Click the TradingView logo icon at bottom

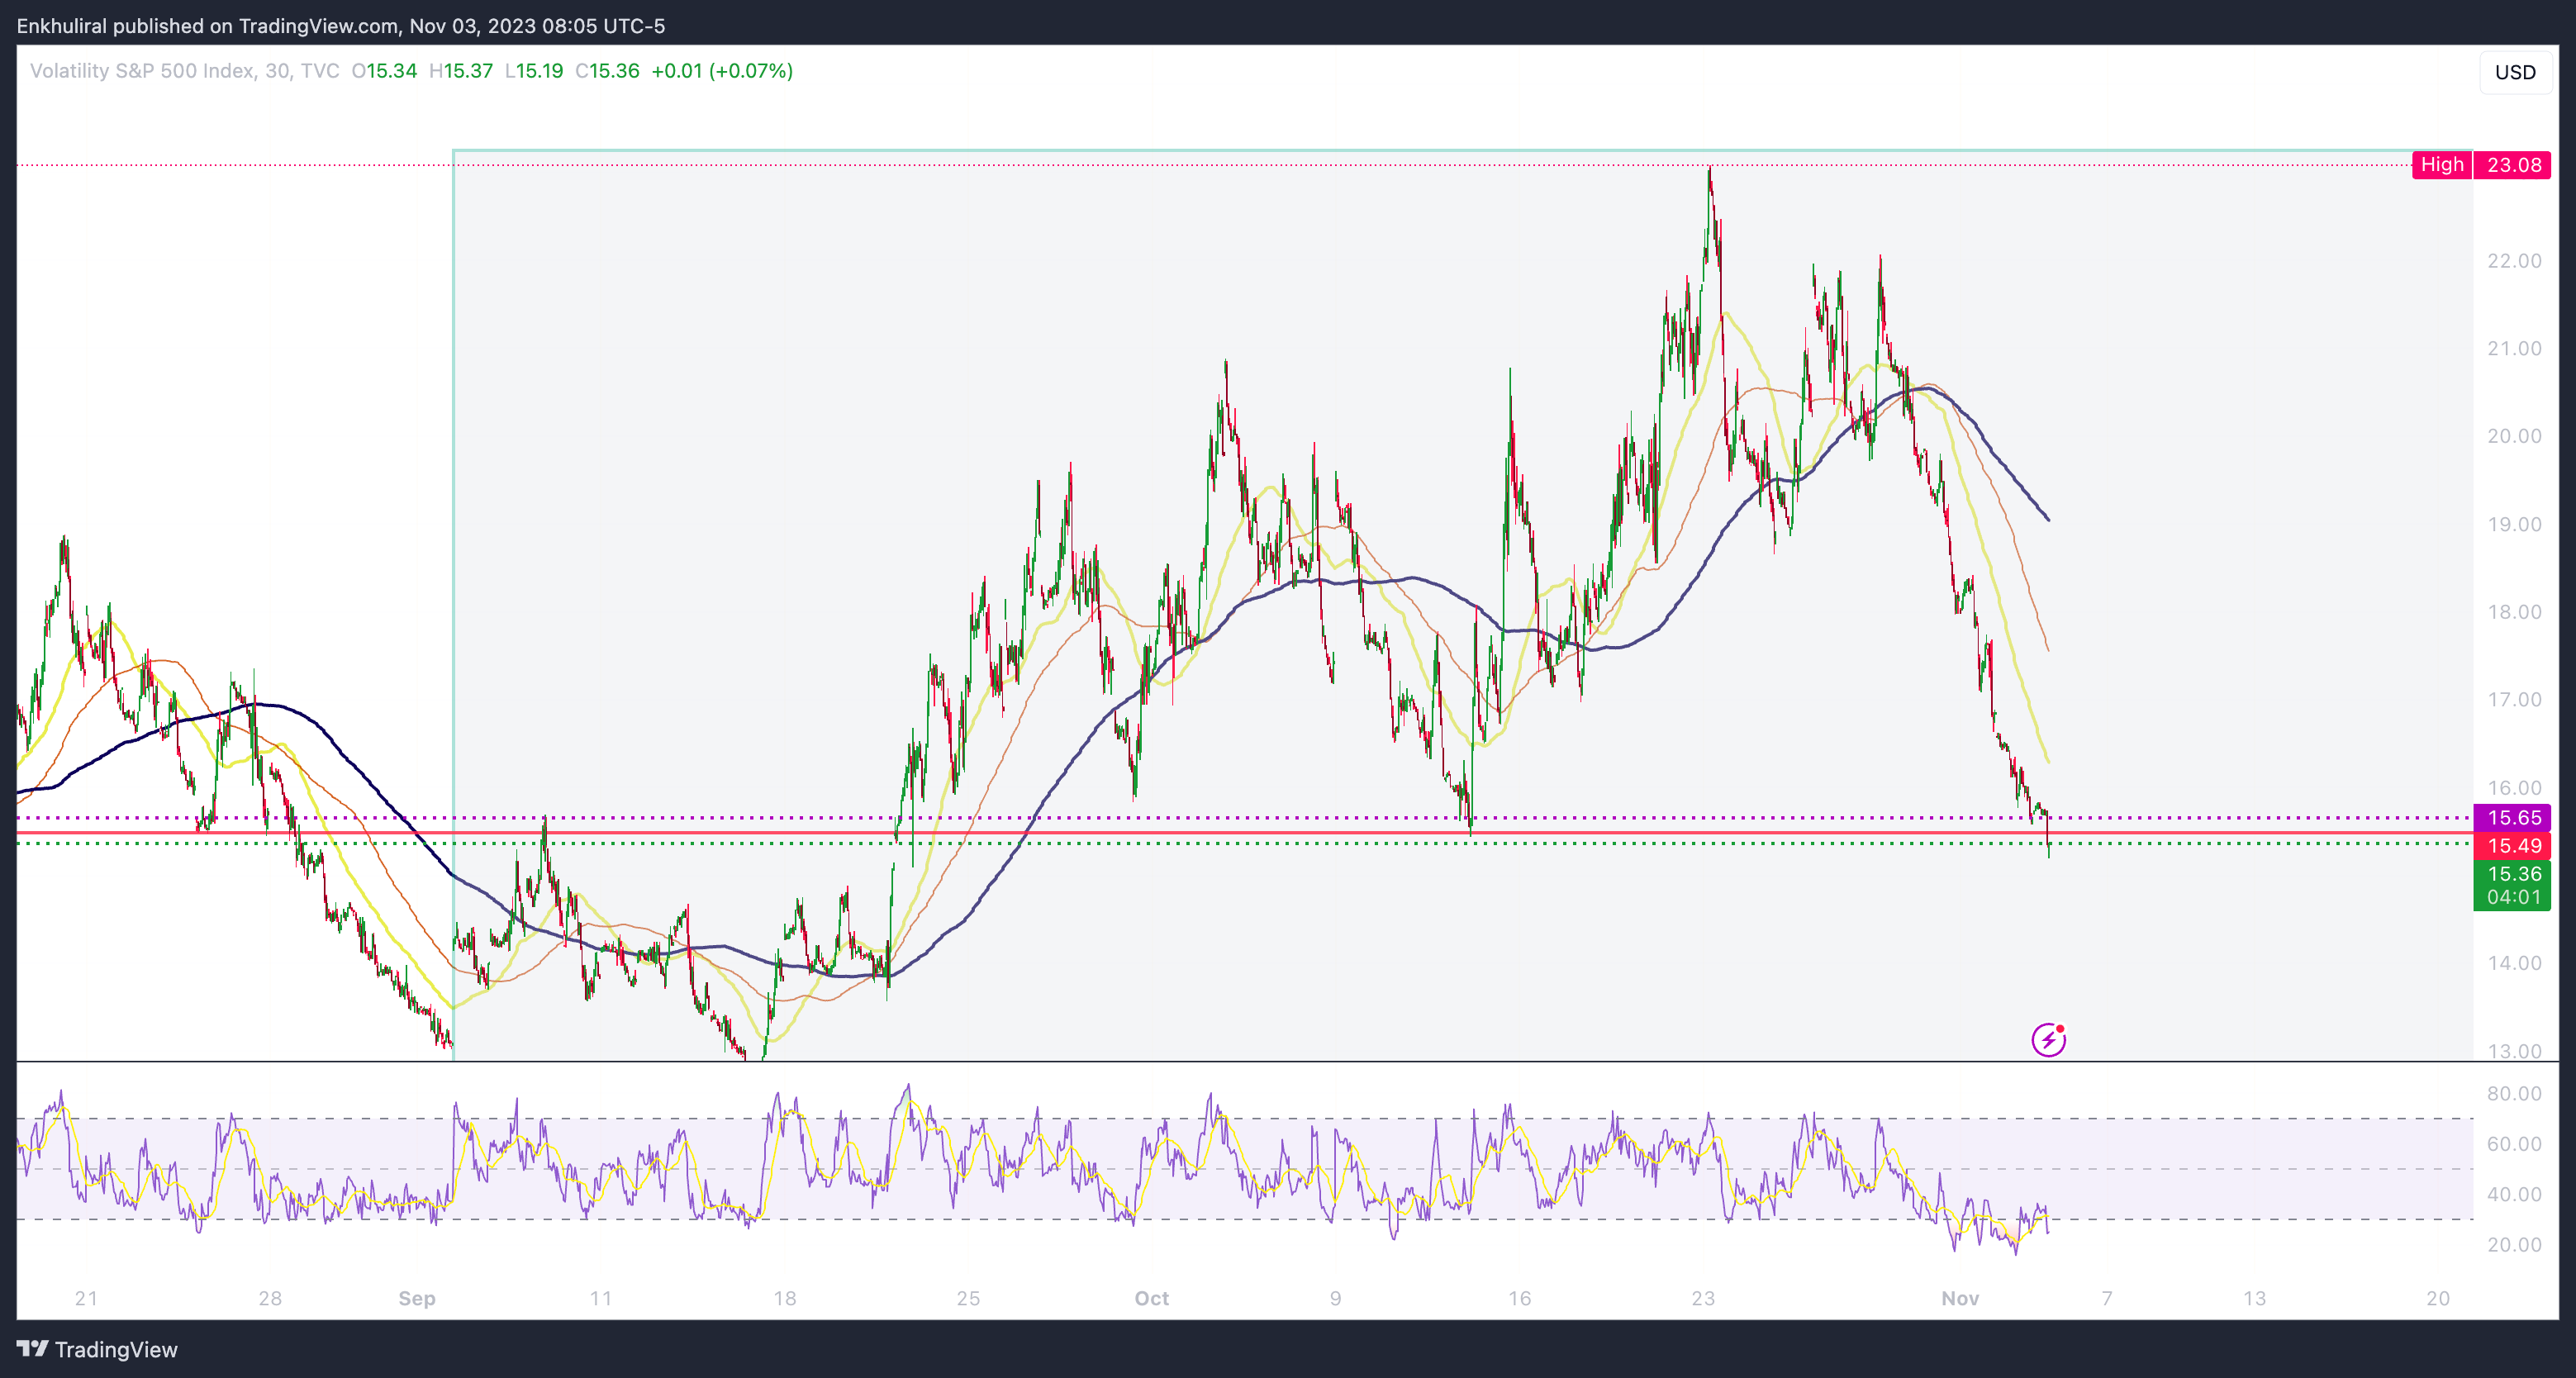pos(33,1349)
